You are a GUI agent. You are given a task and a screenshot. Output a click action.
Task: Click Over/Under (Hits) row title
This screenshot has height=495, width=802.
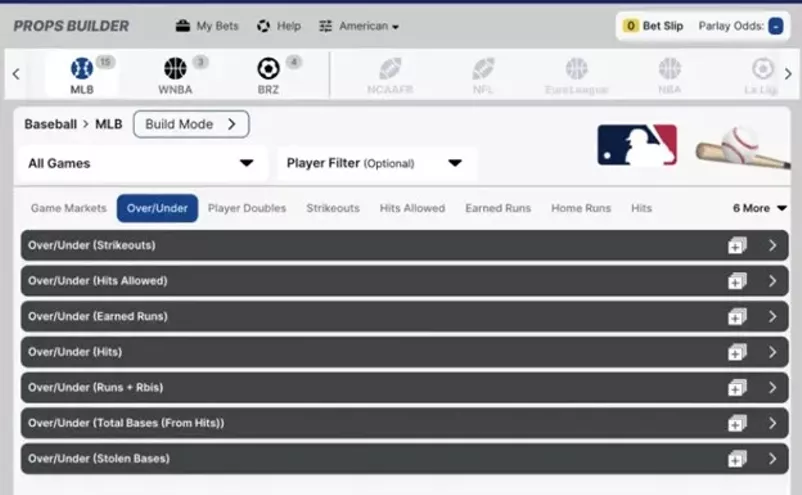pyautogui.click(x=75, y=352)
